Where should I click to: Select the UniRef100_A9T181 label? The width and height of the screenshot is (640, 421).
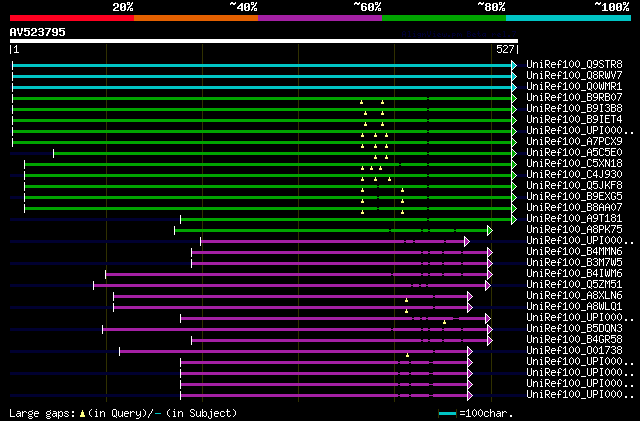click(574, 219)
